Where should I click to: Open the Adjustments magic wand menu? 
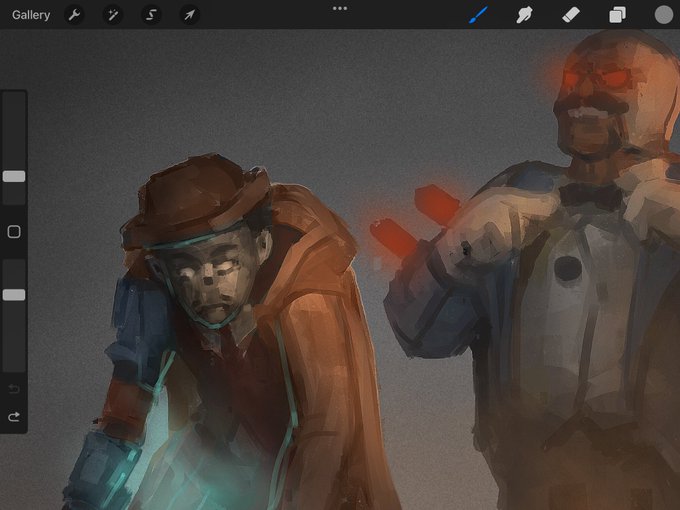point(113,15)
